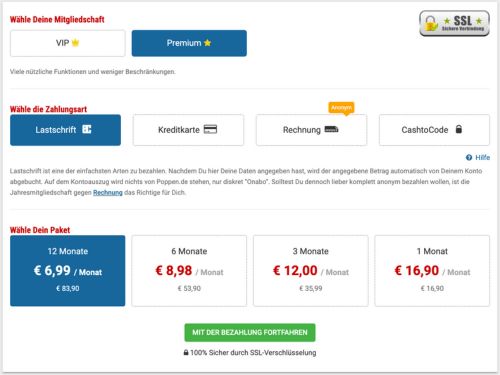Click the credit card icon

(210, 129)
